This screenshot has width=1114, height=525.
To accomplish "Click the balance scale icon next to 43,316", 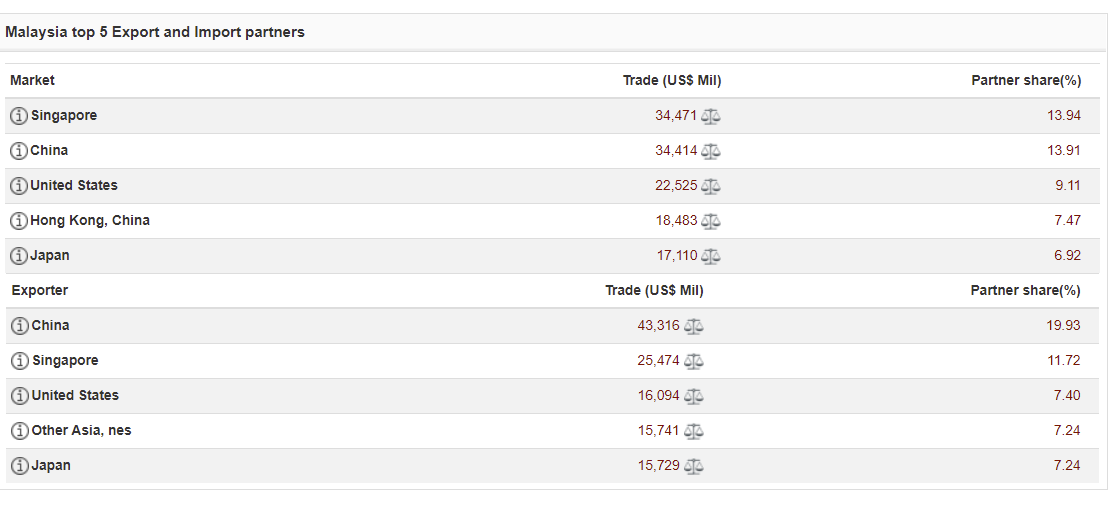I will click(x=693, y=327).
